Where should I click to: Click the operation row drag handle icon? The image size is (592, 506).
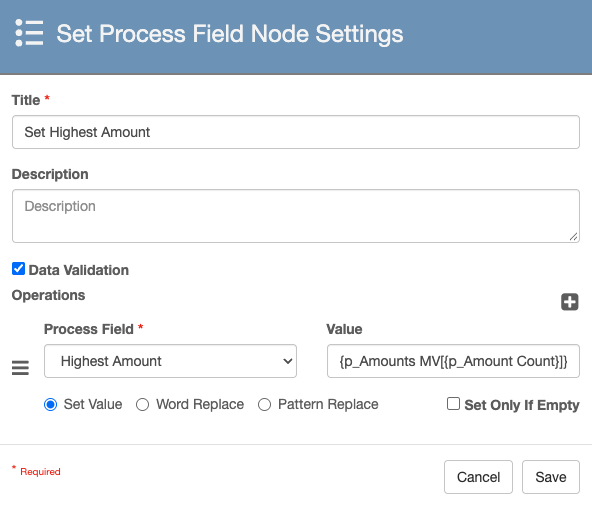coord(20,368)
